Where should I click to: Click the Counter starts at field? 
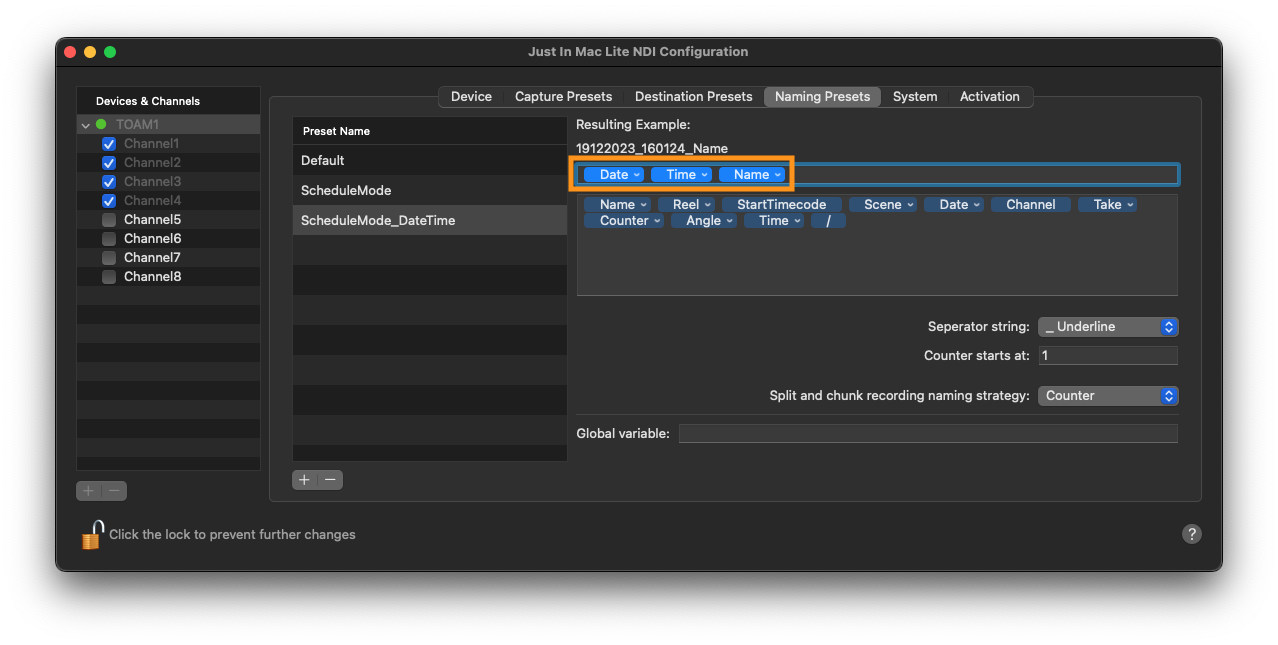pyautogui.click(x=1108, y=356)
